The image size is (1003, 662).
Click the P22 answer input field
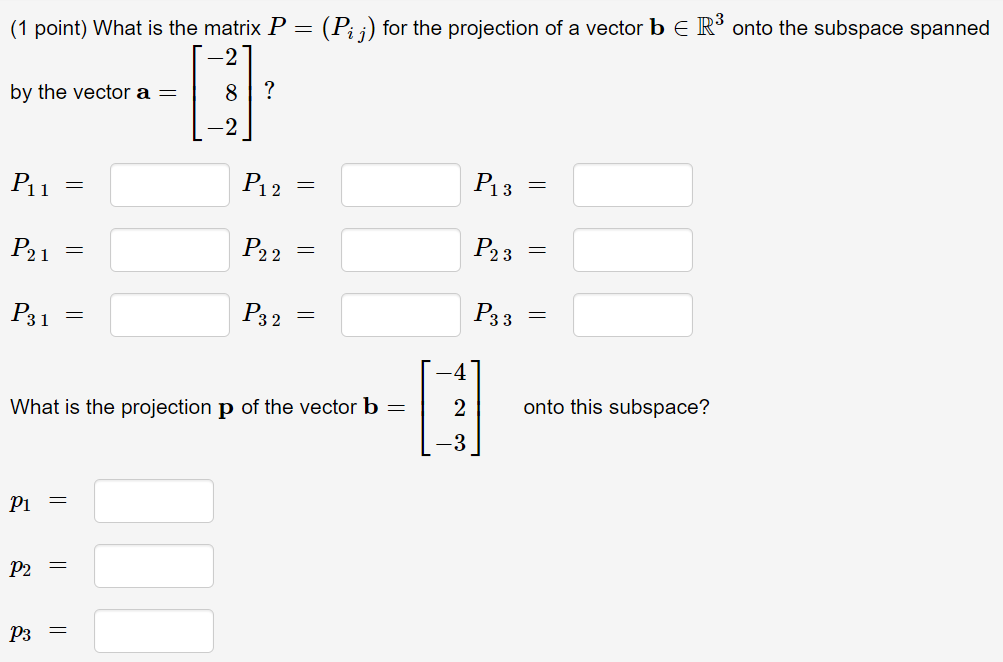point(400,249)
